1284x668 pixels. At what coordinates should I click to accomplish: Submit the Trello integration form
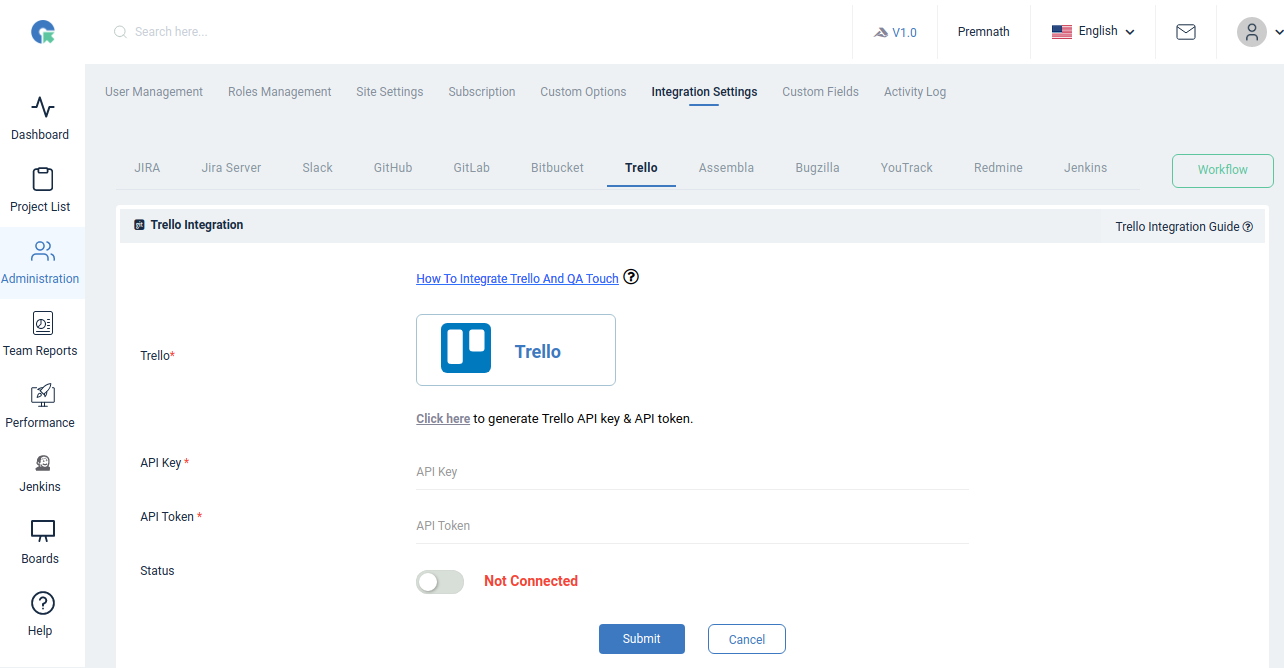click(x=641, y=638)
